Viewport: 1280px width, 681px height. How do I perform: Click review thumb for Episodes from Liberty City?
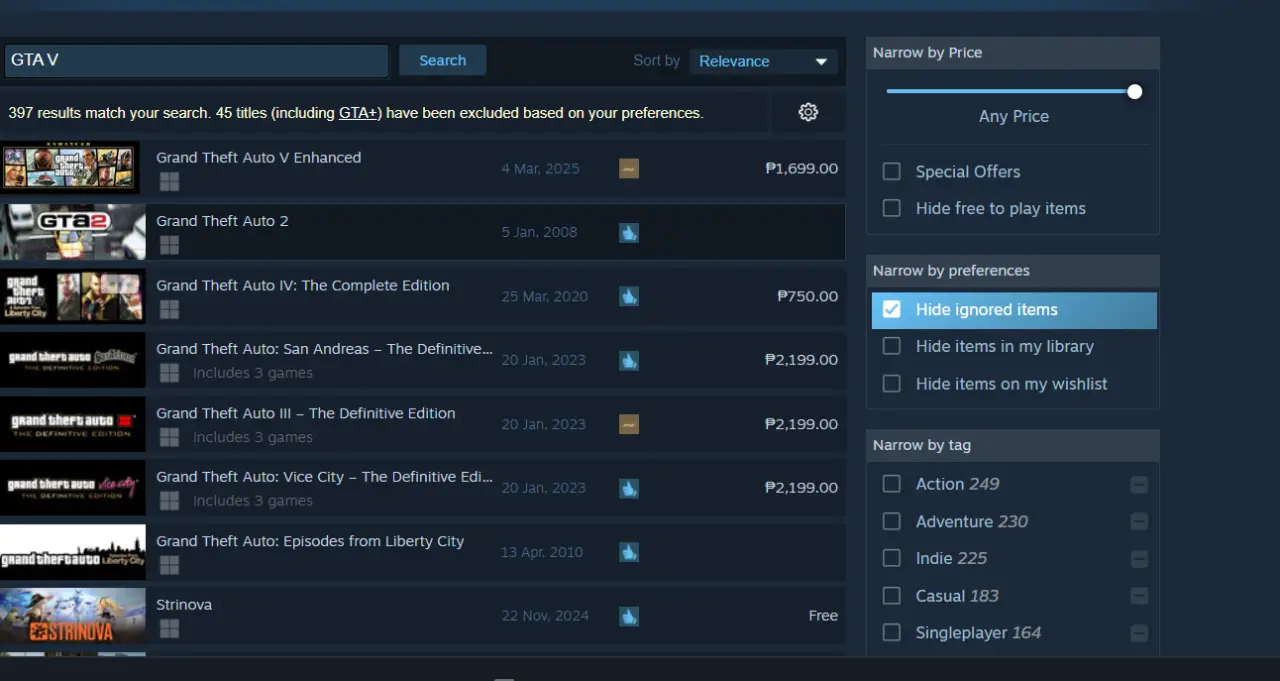[628, 552]
